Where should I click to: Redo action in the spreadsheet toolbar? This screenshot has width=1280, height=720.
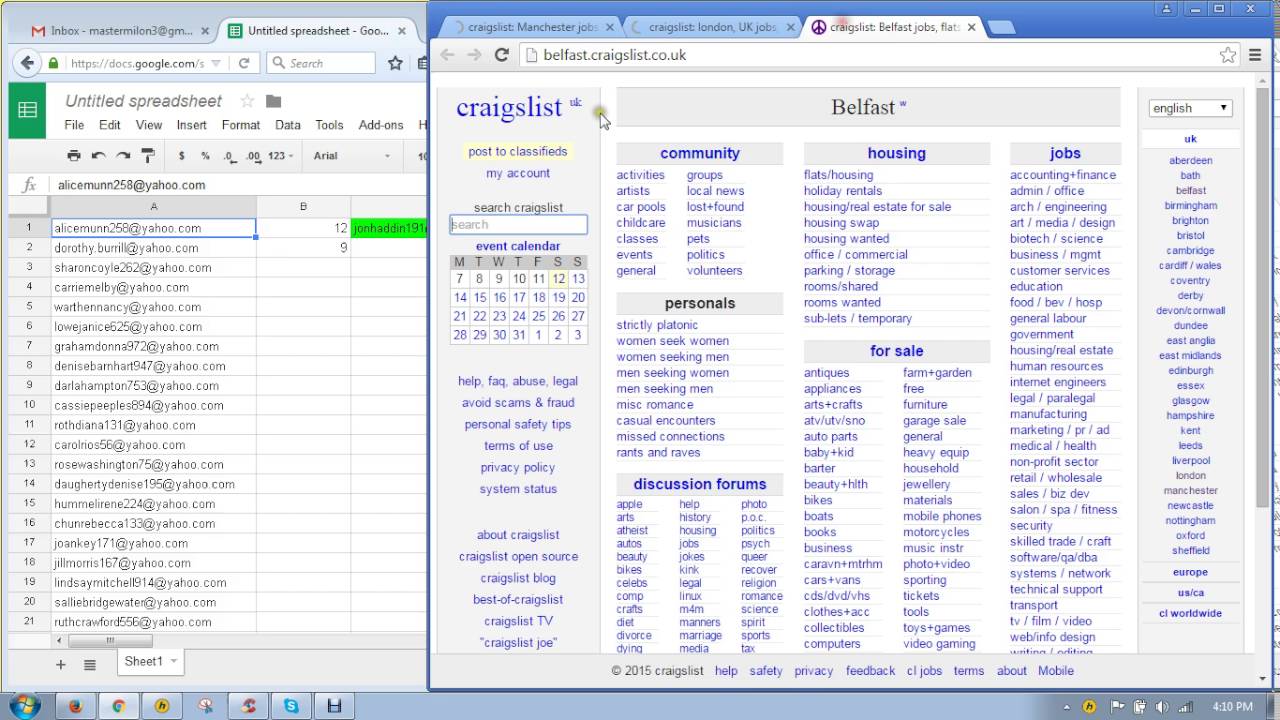(123, 155)
